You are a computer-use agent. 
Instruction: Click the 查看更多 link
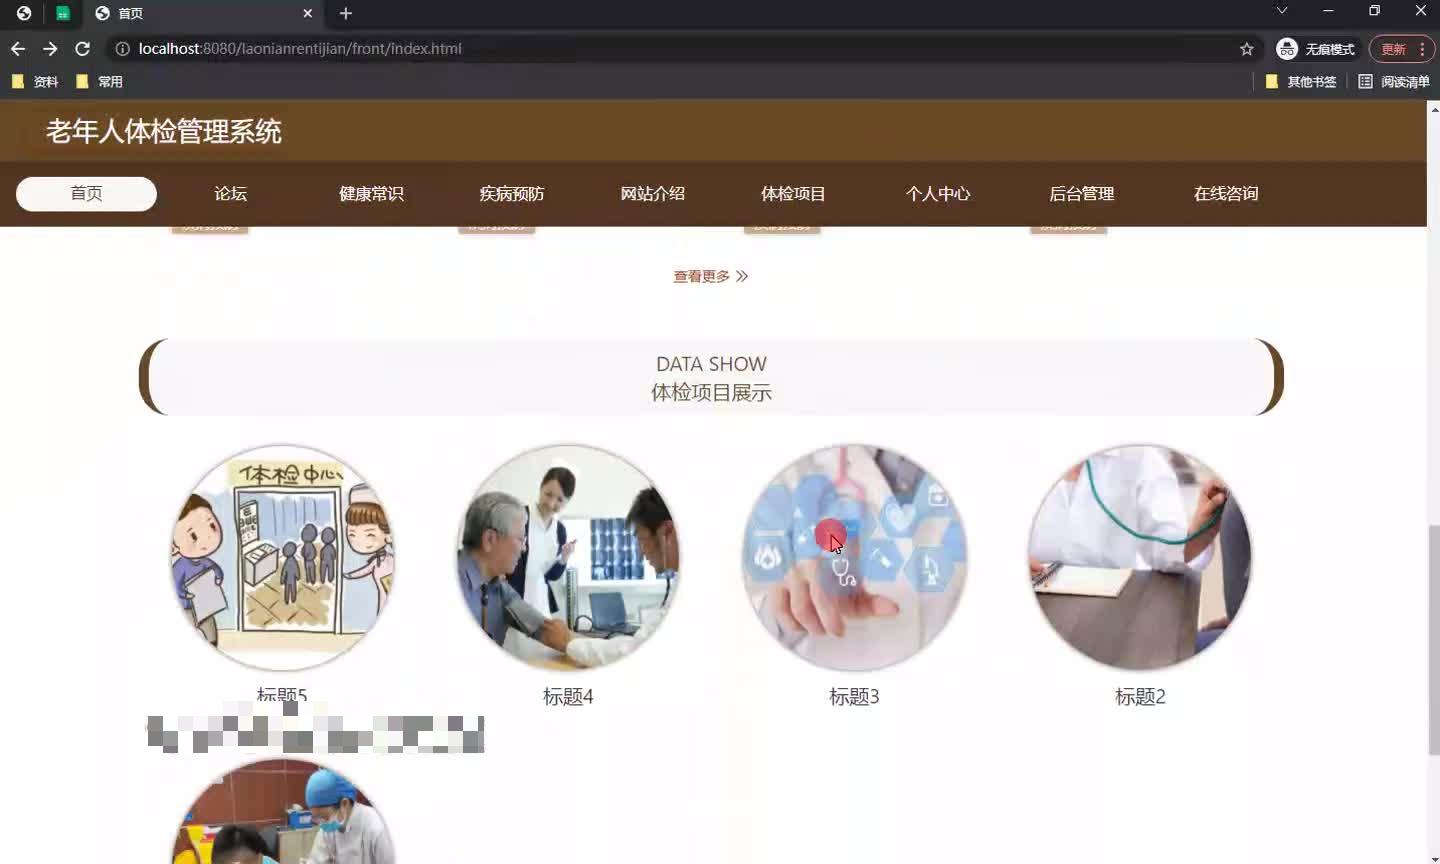click(711, 276)
